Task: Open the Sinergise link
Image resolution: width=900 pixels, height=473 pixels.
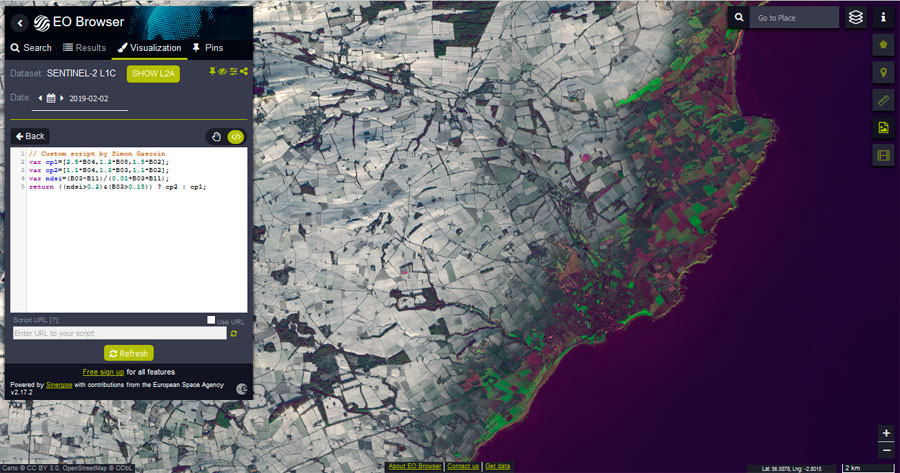Action: coord(59,385)
